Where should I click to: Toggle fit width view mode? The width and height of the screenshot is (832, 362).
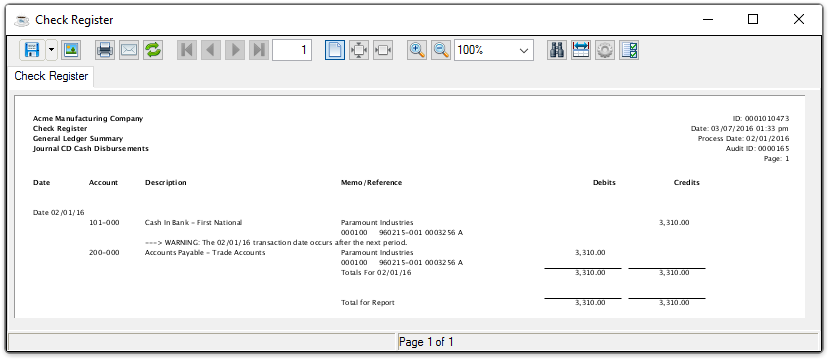pos(383,50)
